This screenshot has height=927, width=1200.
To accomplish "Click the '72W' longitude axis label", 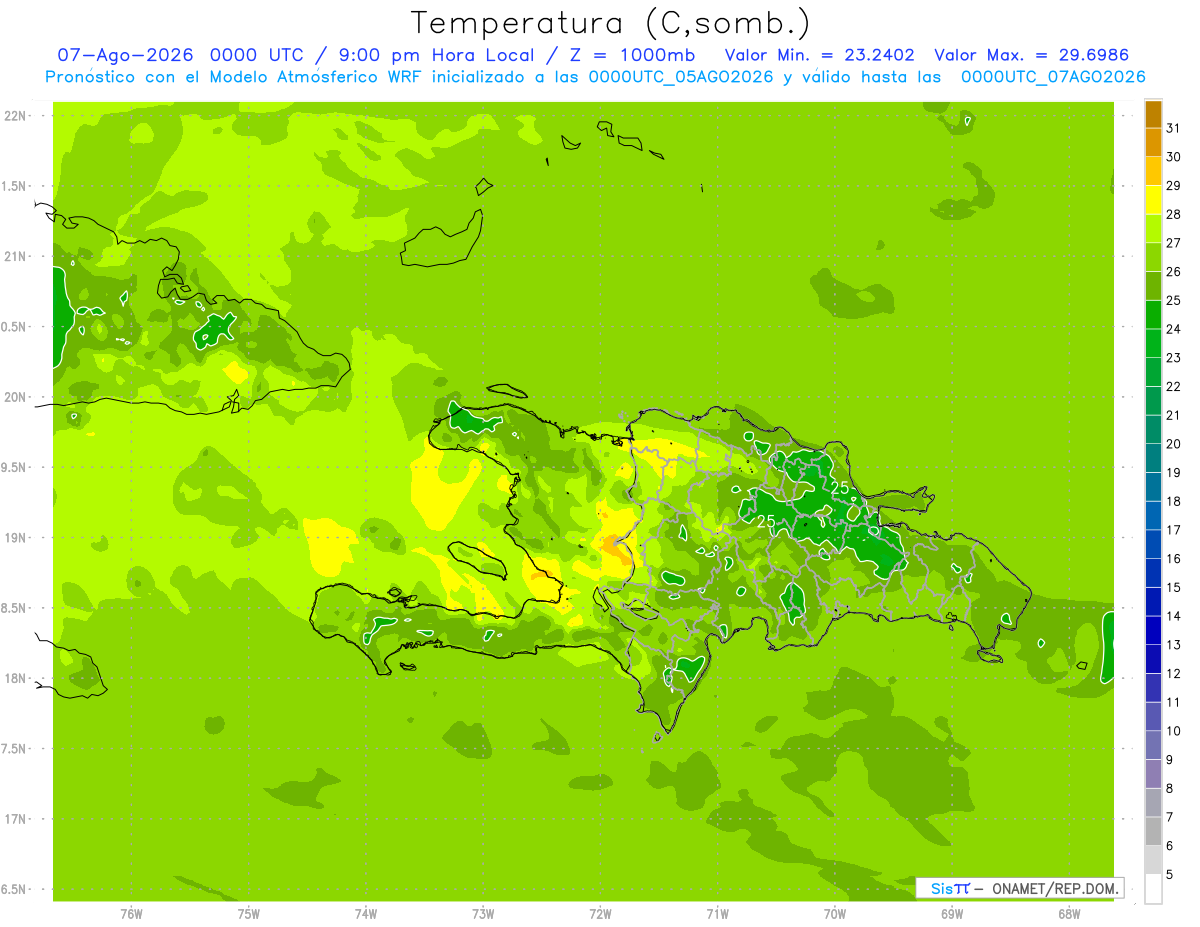I will pyautogui.click(x=600, y=914).
